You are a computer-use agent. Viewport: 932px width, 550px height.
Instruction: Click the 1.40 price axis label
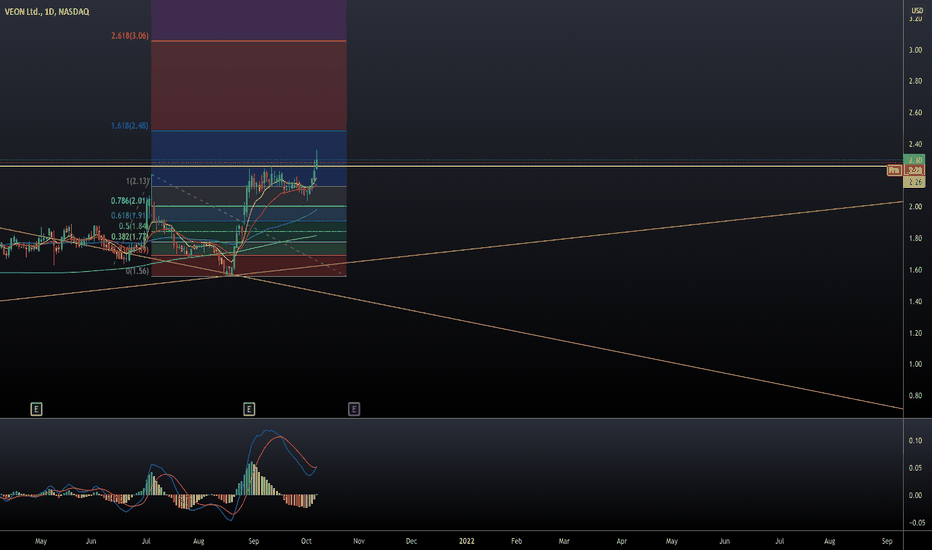(x=915, y=301)
